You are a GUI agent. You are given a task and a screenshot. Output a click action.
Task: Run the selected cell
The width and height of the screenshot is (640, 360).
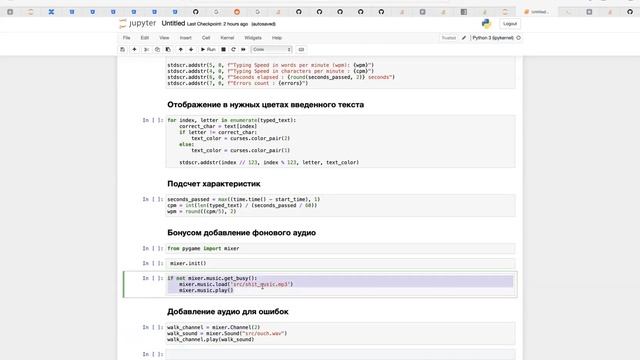pyautogui.click(x=208, y=49)
